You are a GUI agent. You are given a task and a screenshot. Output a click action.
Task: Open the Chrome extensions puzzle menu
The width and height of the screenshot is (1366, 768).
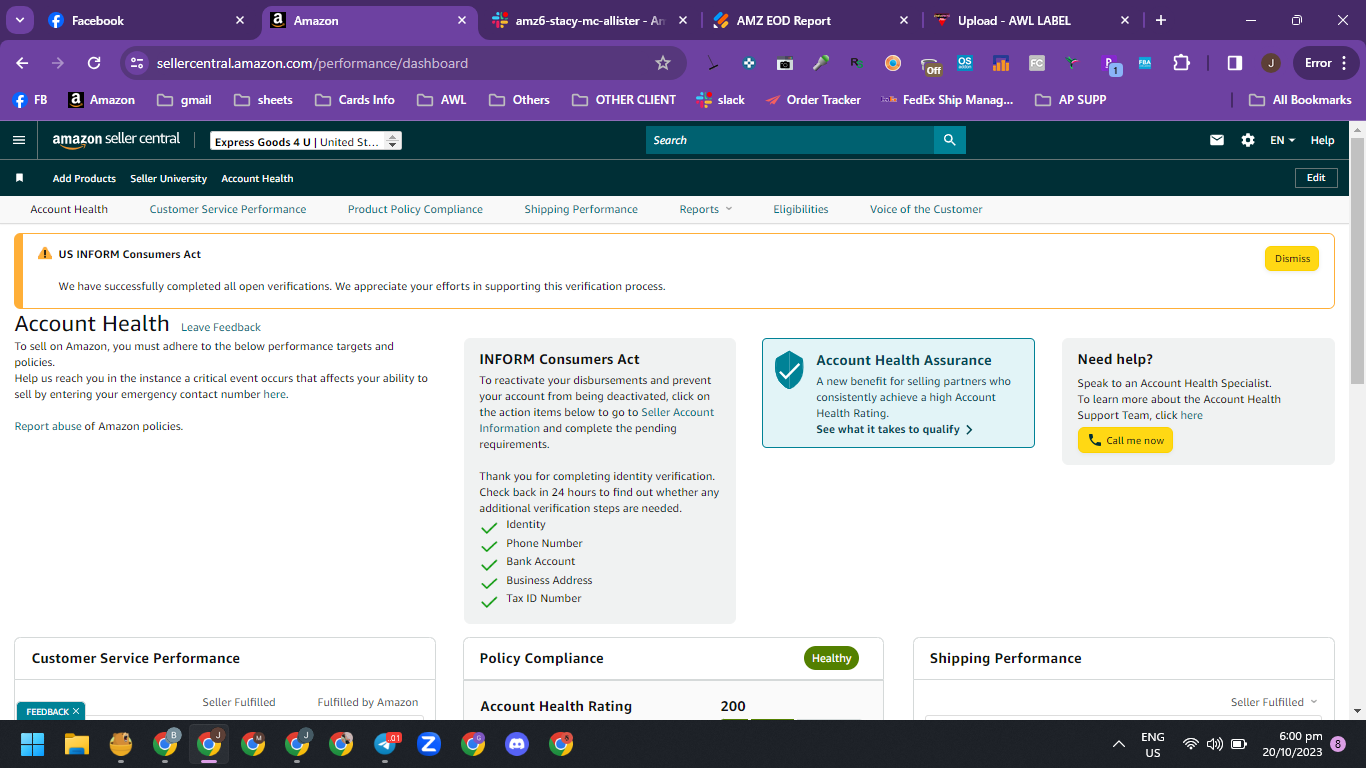pyautogui.click(x=1181, y=63)
